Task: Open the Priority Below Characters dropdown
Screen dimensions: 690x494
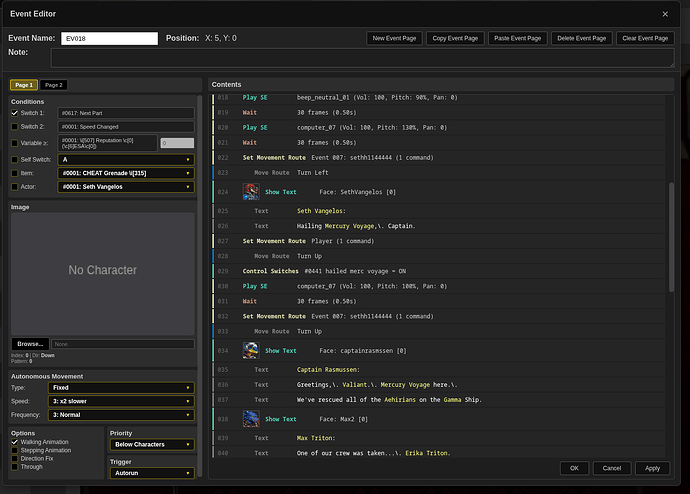Action: (x=152, y=445)
